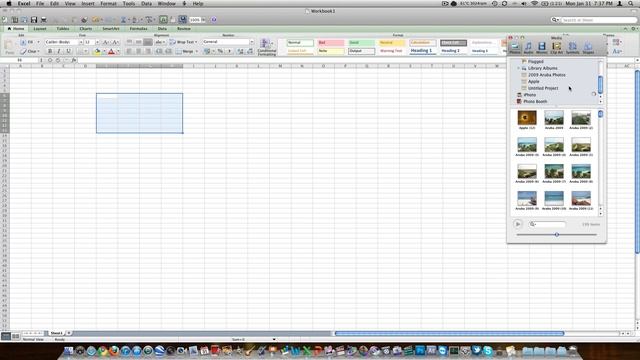Select the Apple sunflower thumbnail
640x360 pixels.
pyautogui.click(x=527, y=118)
